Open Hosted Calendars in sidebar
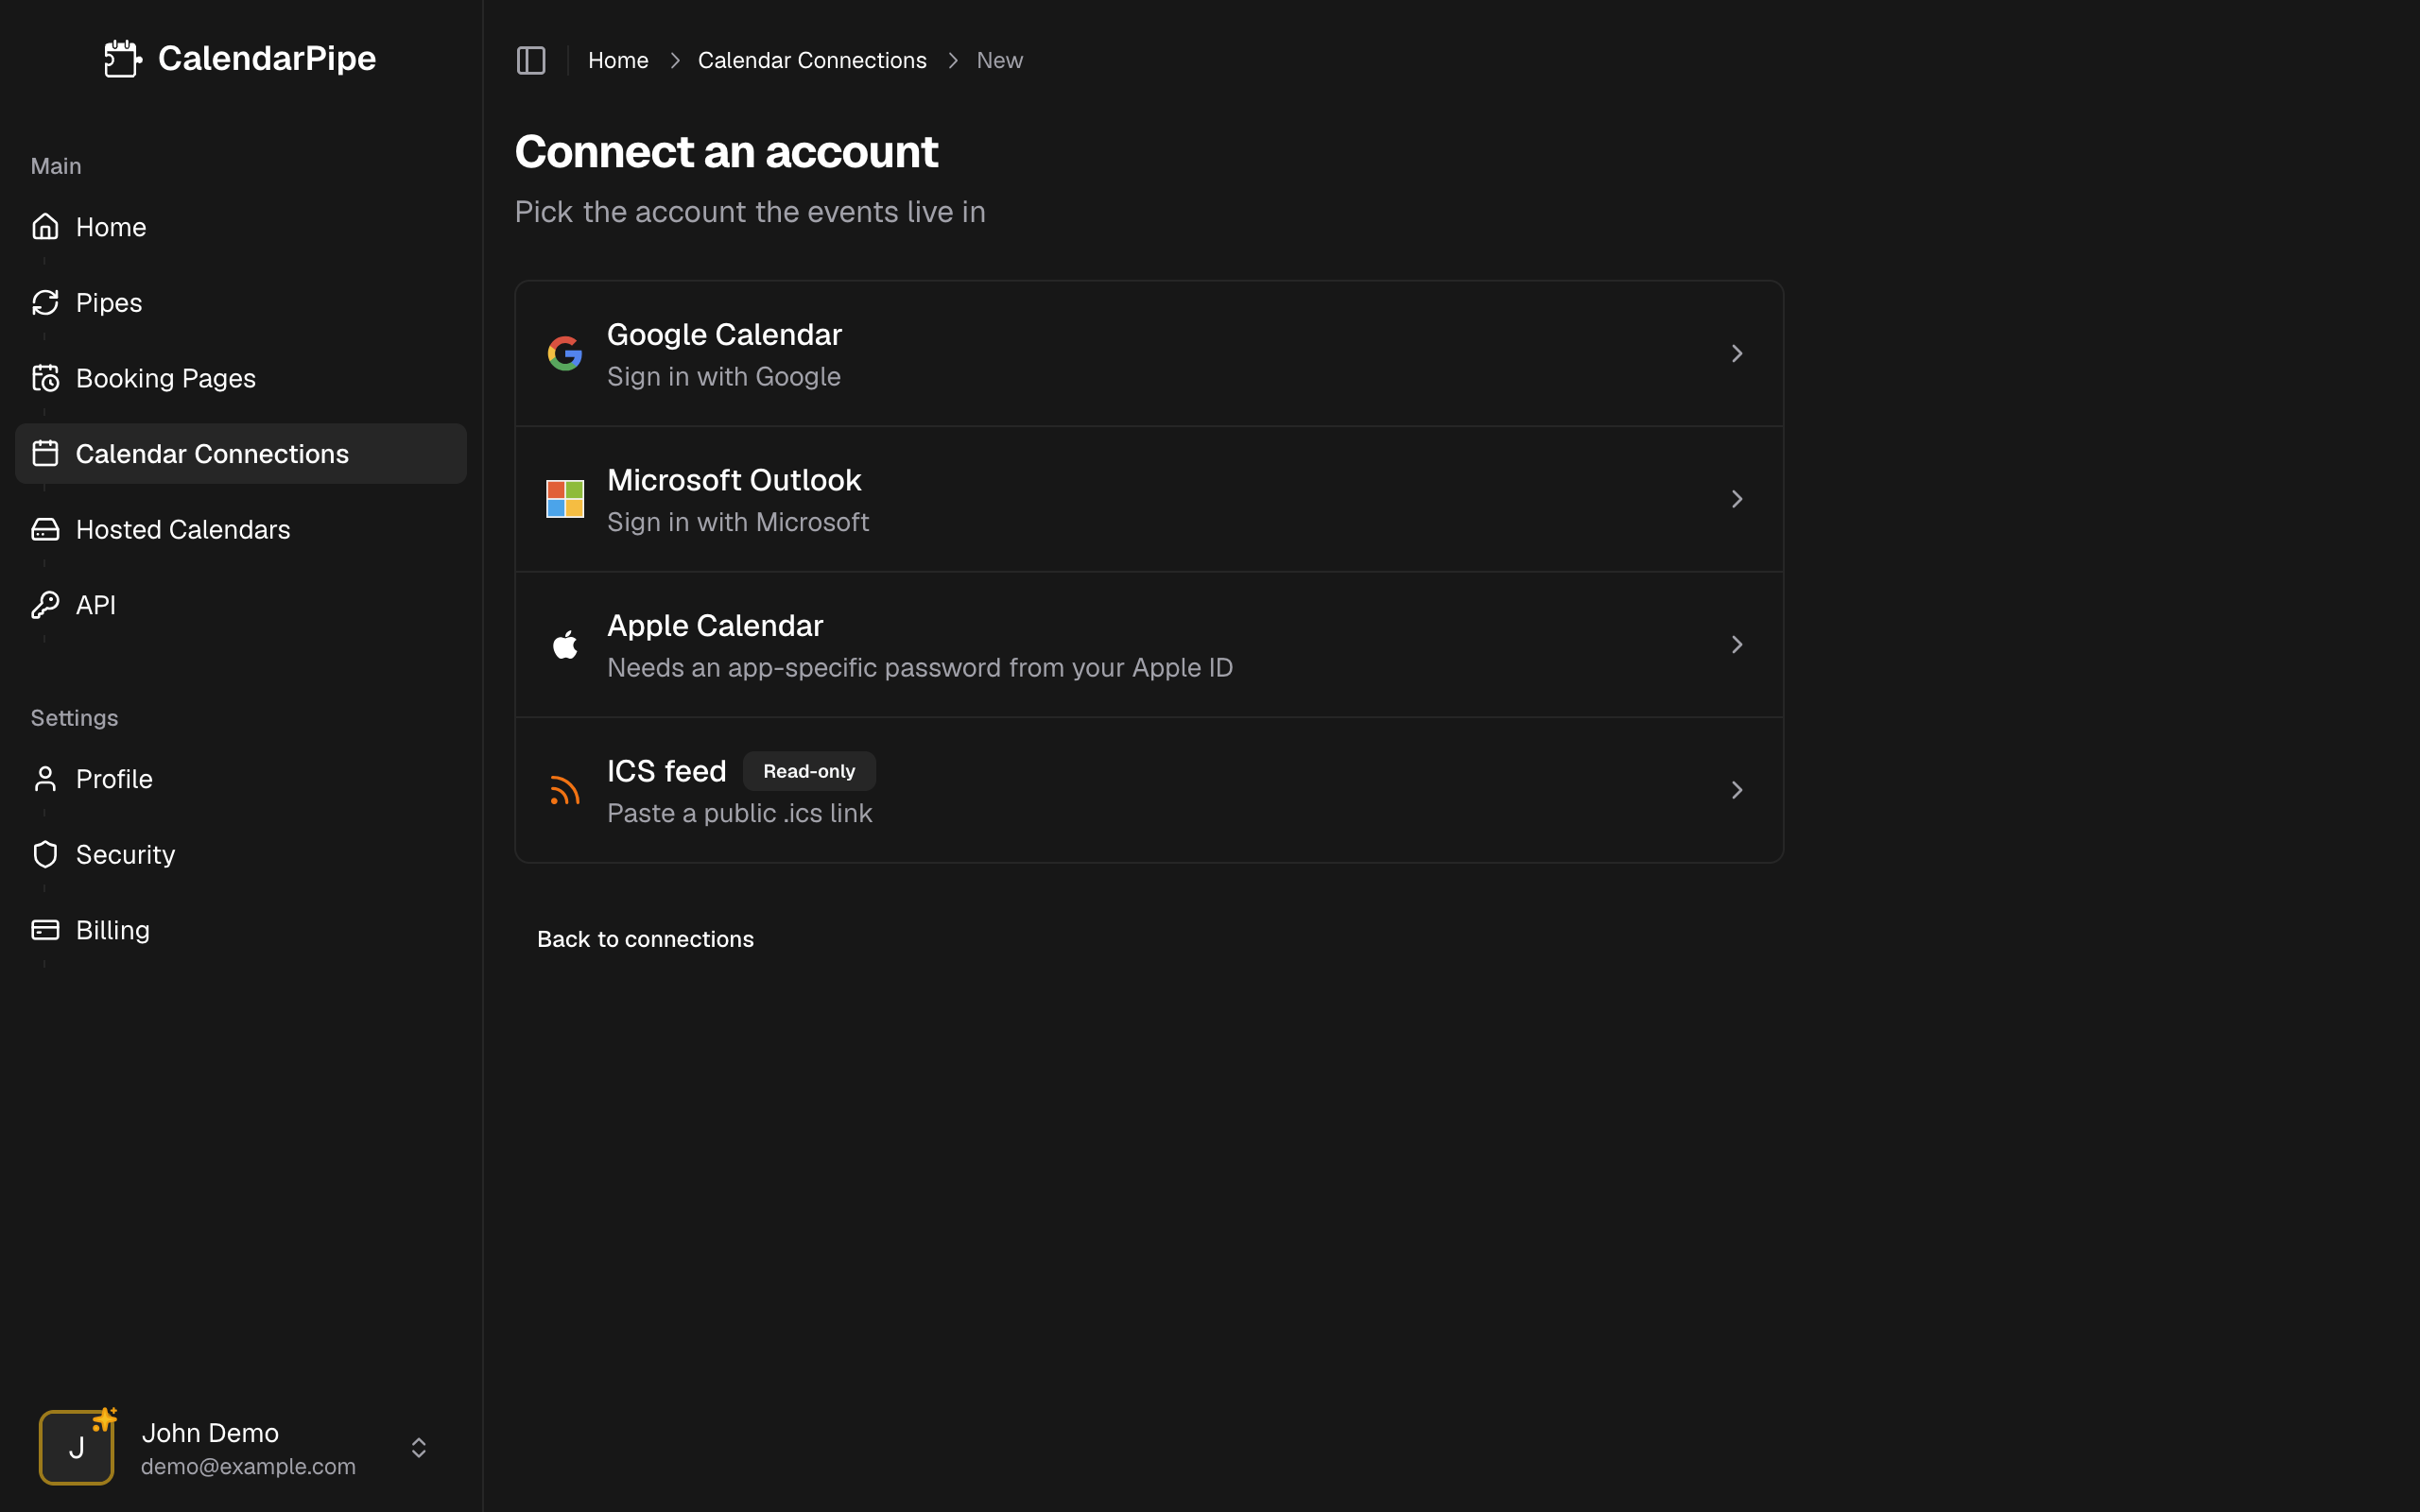Screen dimensions: 2420x1512 [241, 529]
